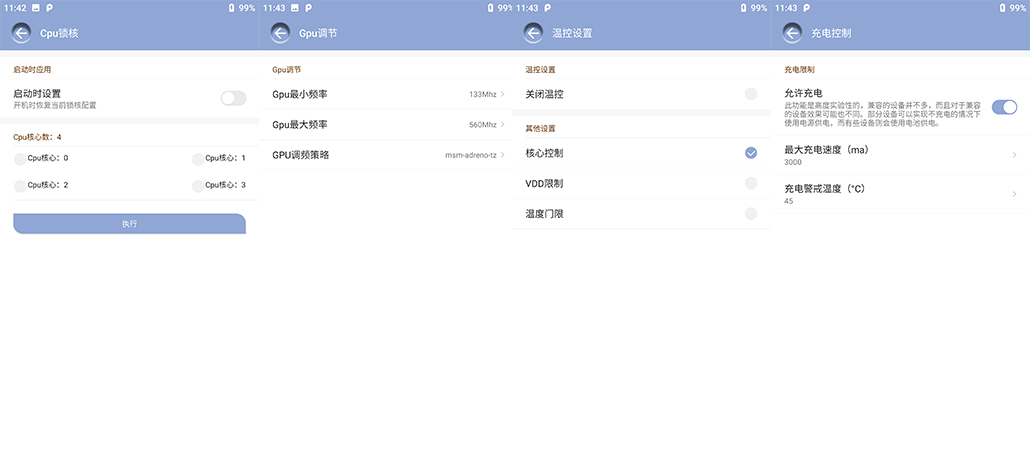The height and width of the screenshot is (460, 1030).
Task: Disable the 允许充电 switch
Action: [1004, 107]
